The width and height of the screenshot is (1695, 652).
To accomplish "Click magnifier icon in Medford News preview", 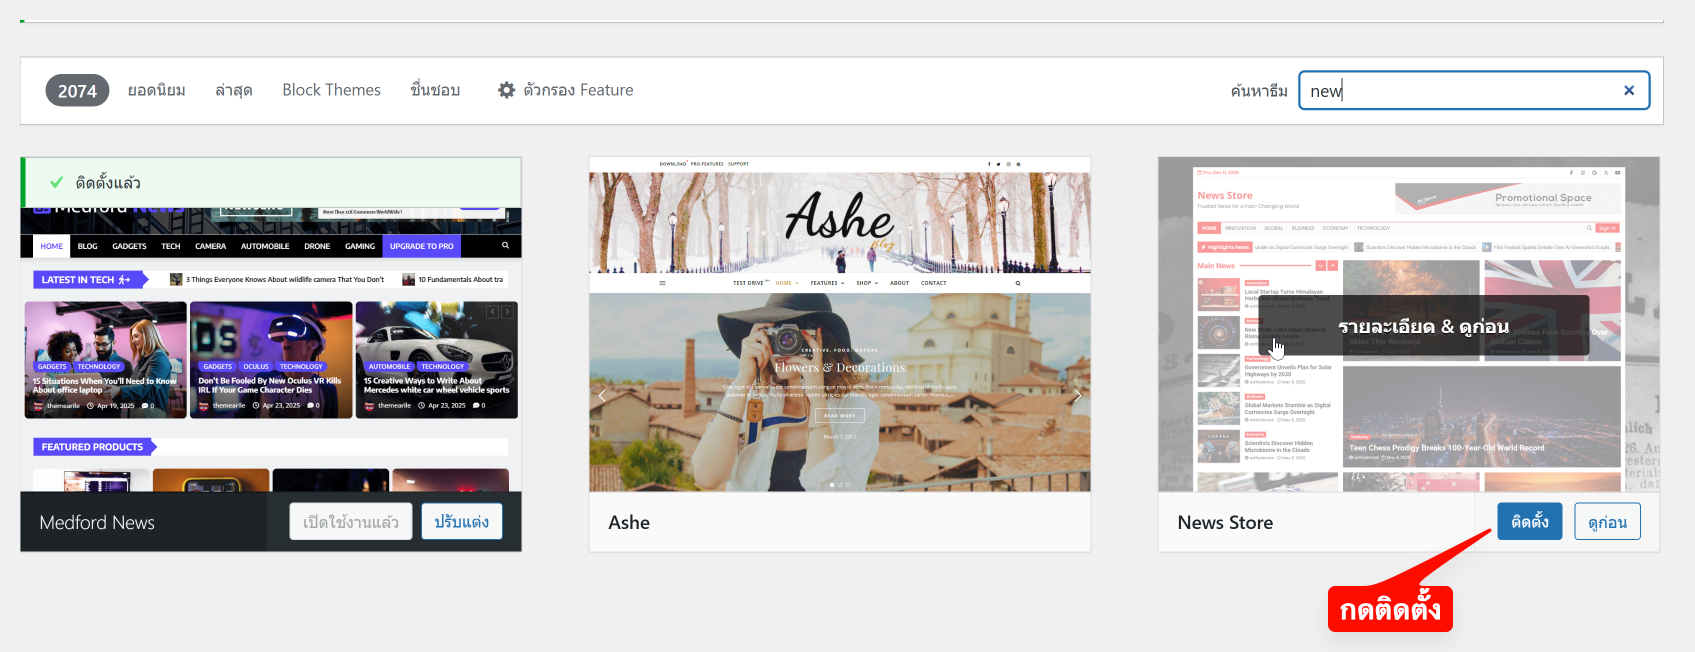I will tap(505, 245).
